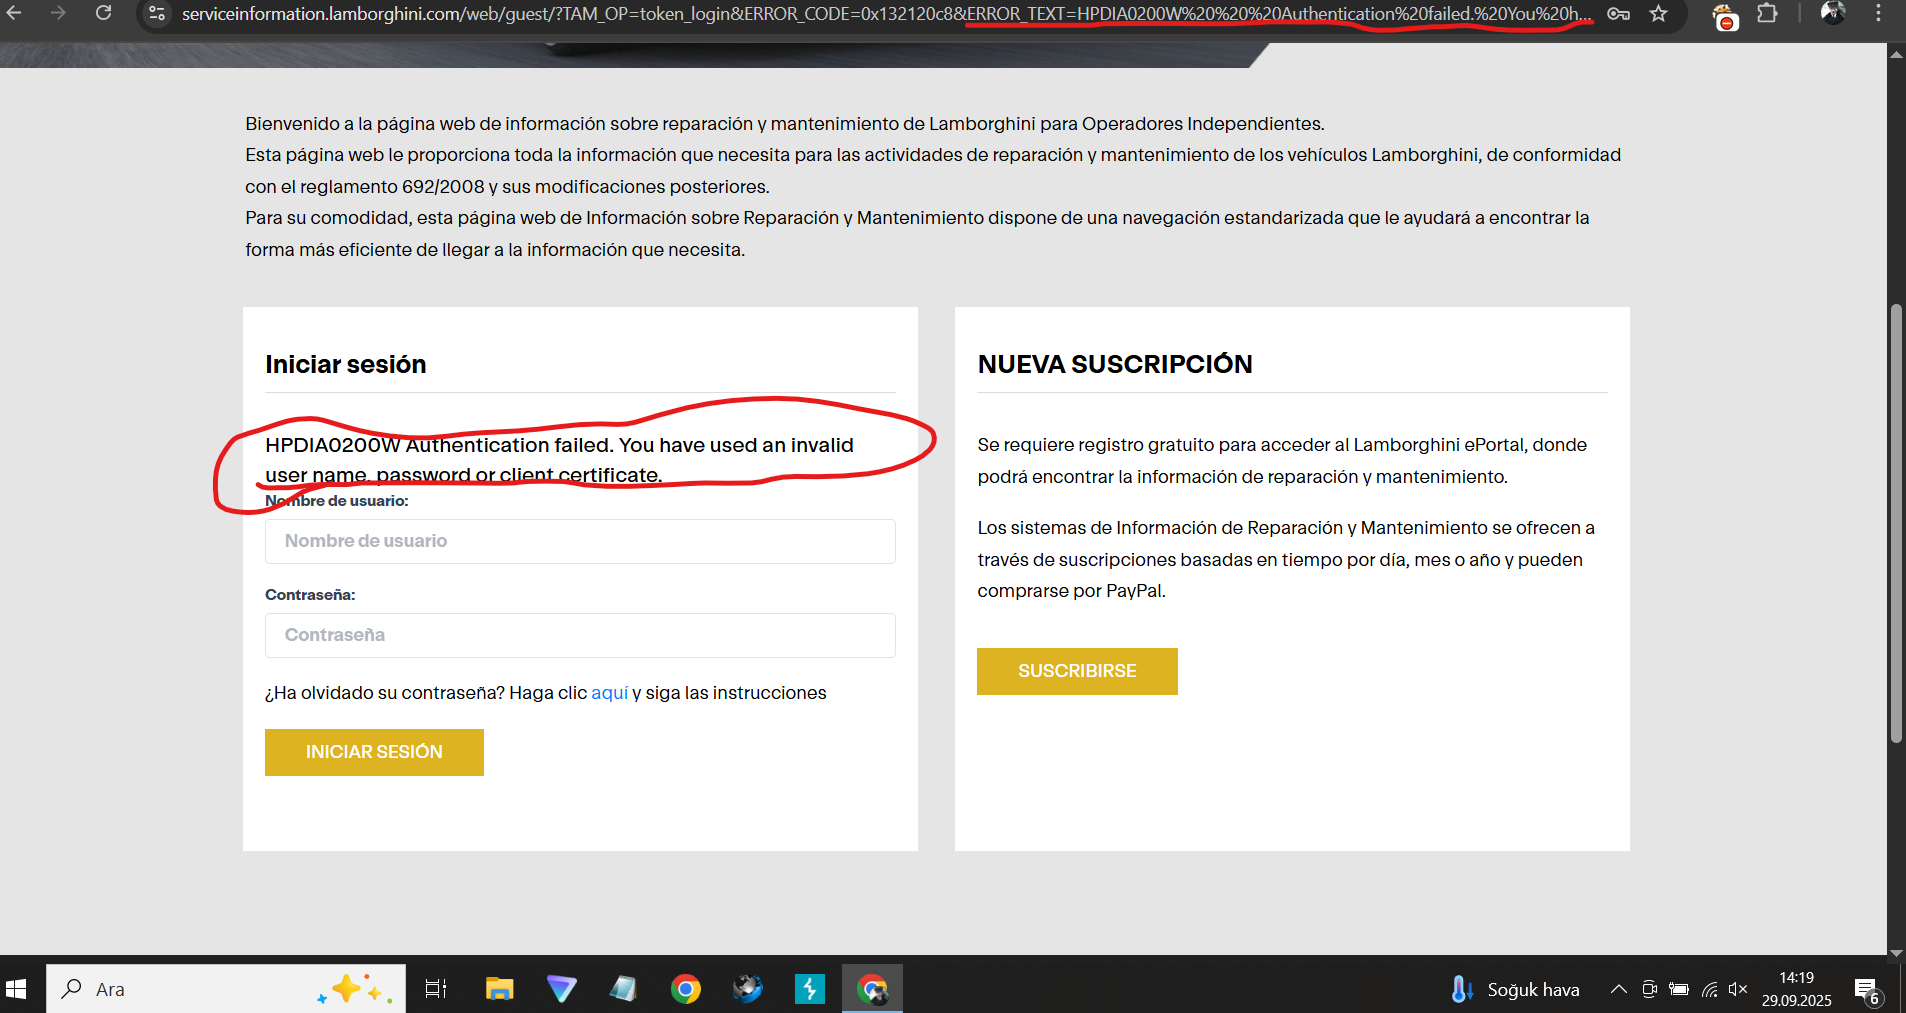Open the teal lightning bolt app

(x=810, y=989)
